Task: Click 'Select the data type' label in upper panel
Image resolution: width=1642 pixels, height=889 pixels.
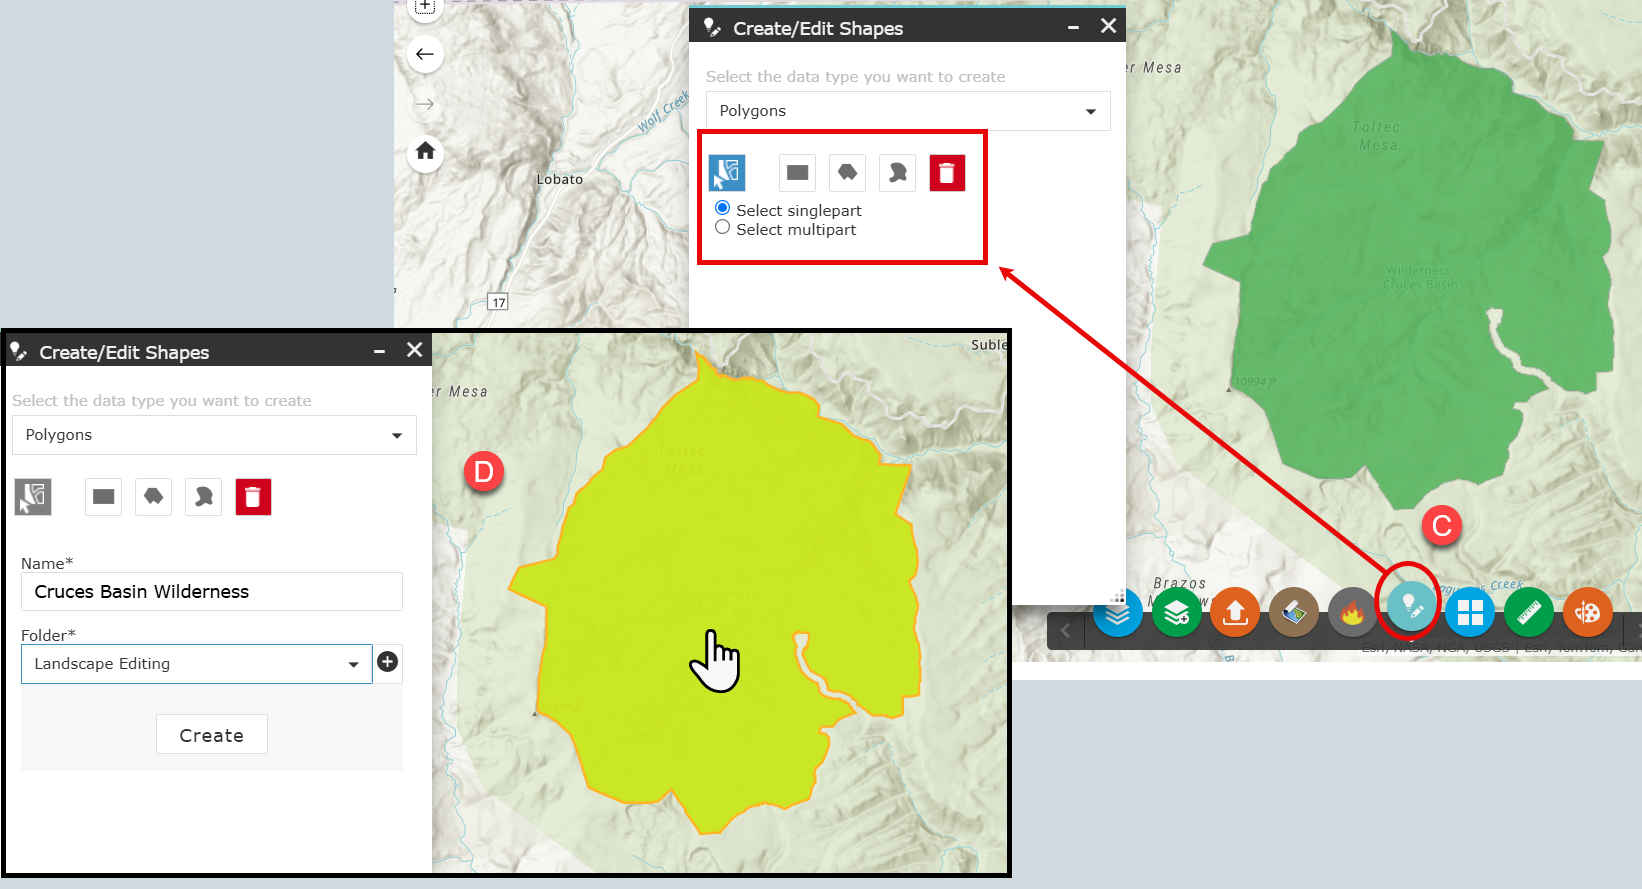Action: click(x=856, y=77)
